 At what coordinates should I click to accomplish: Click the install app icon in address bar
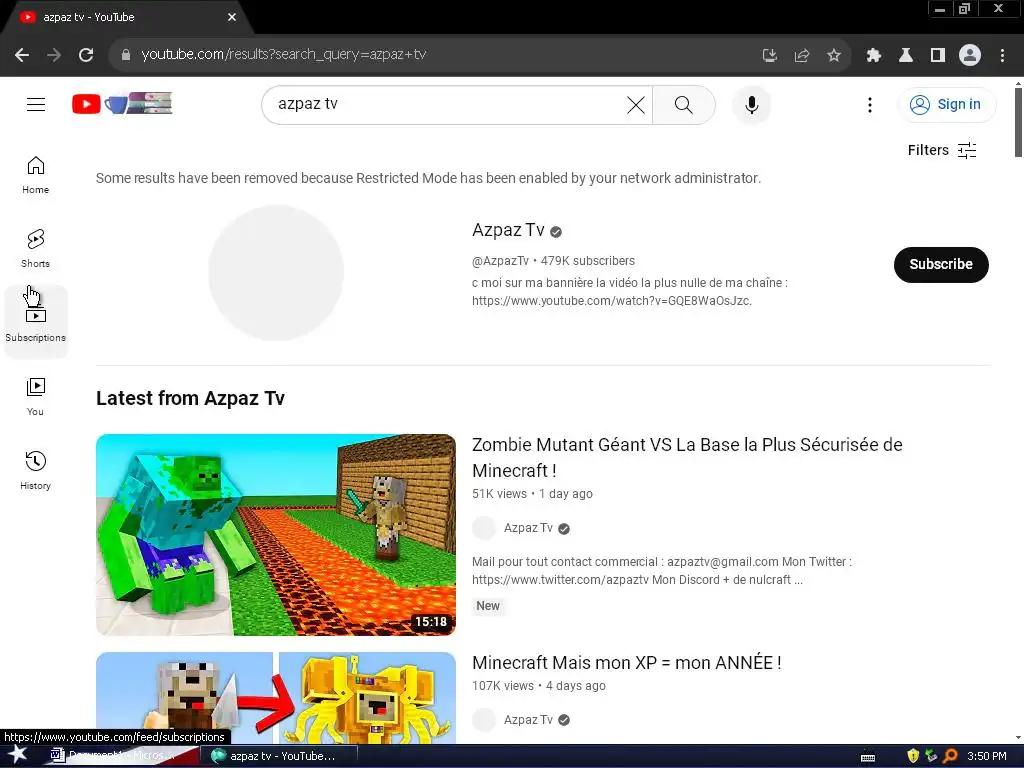click(770, 56)
